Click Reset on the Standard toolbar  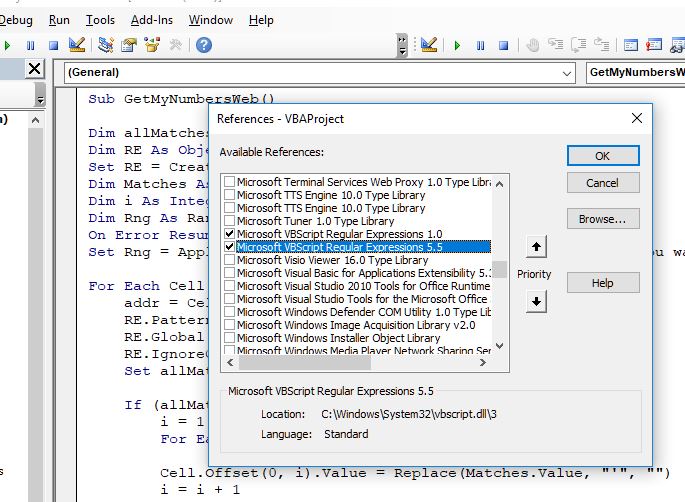[x=53, y=45]
